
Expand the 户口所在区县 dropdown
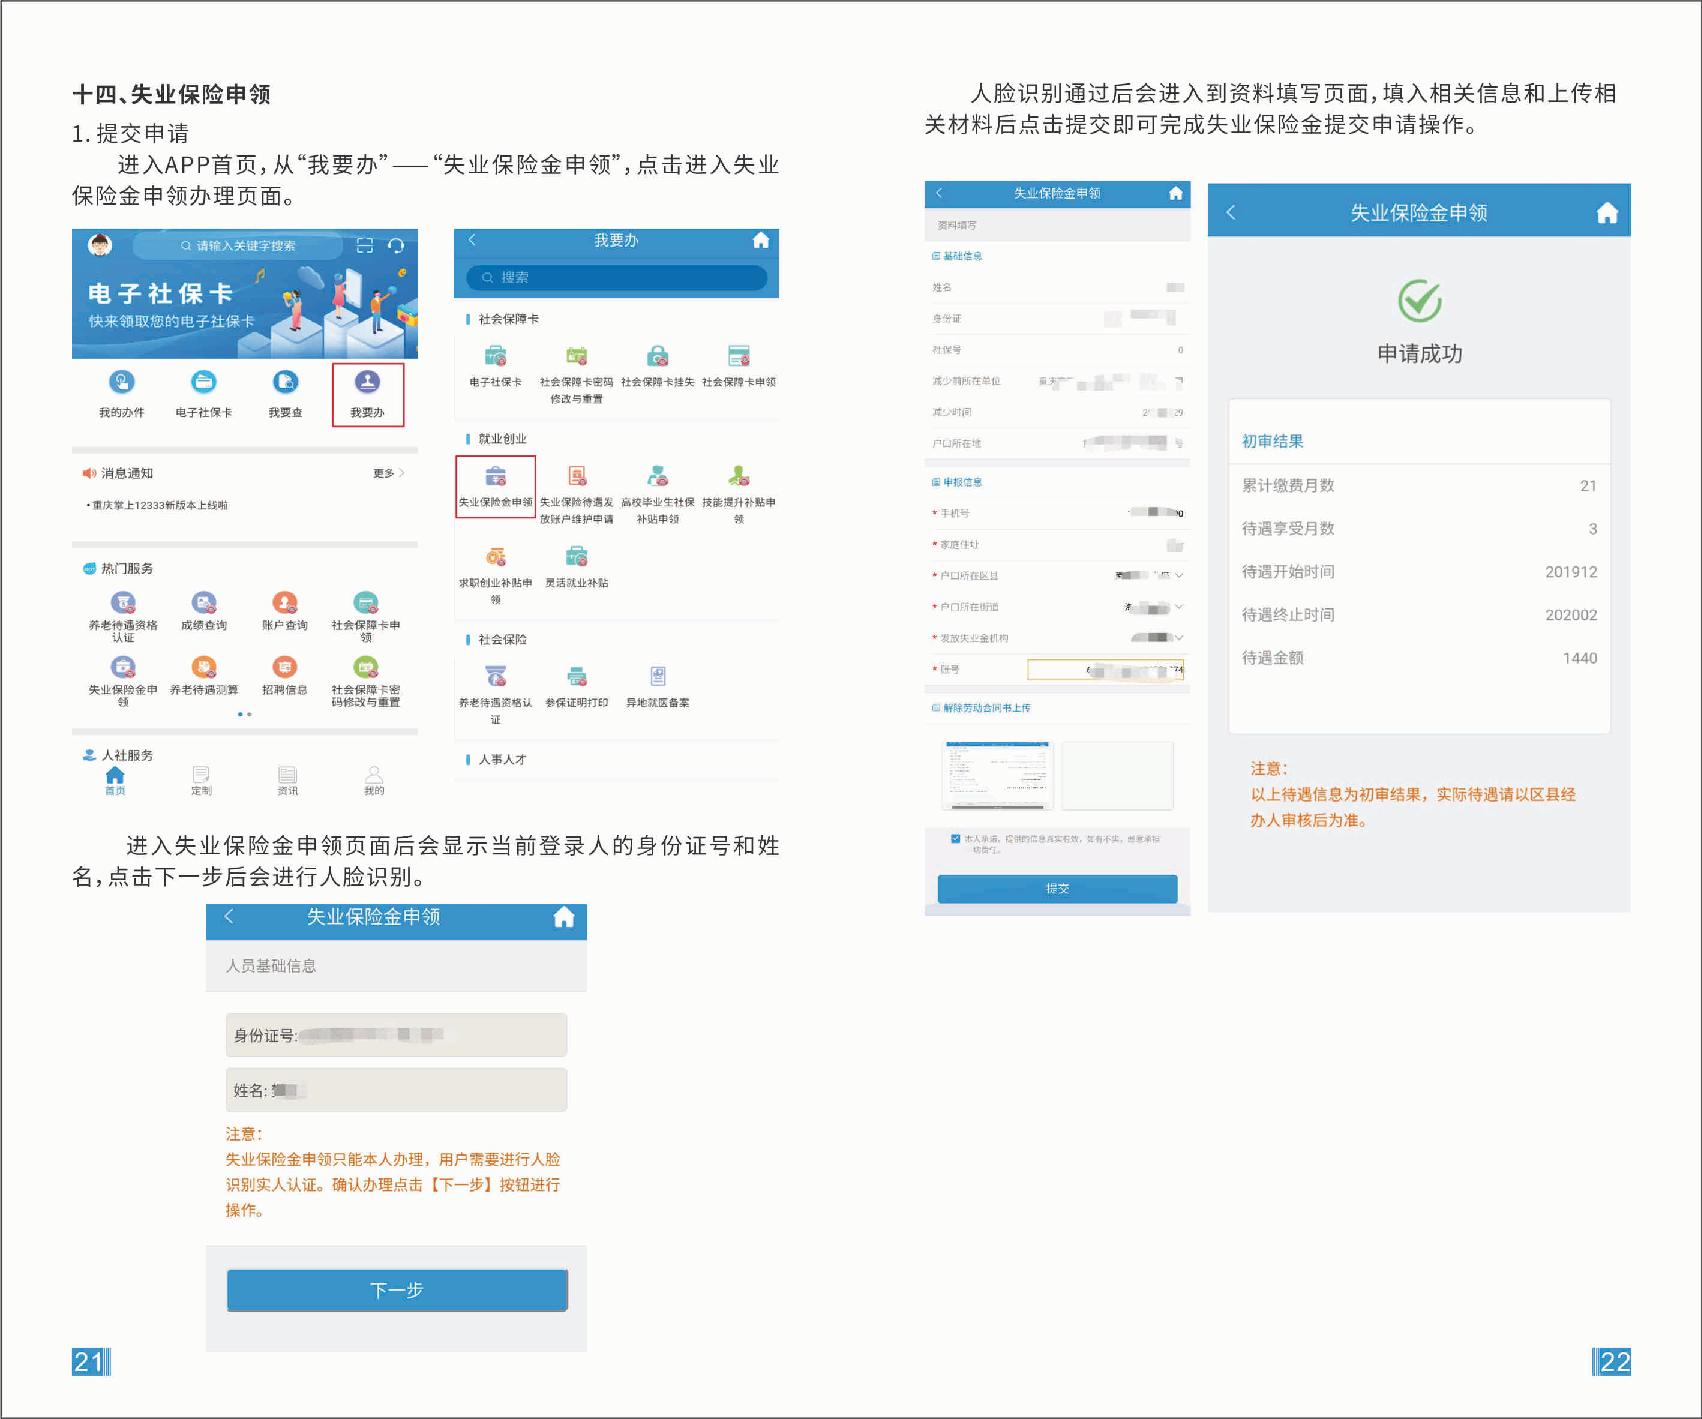pos(1179,575)
